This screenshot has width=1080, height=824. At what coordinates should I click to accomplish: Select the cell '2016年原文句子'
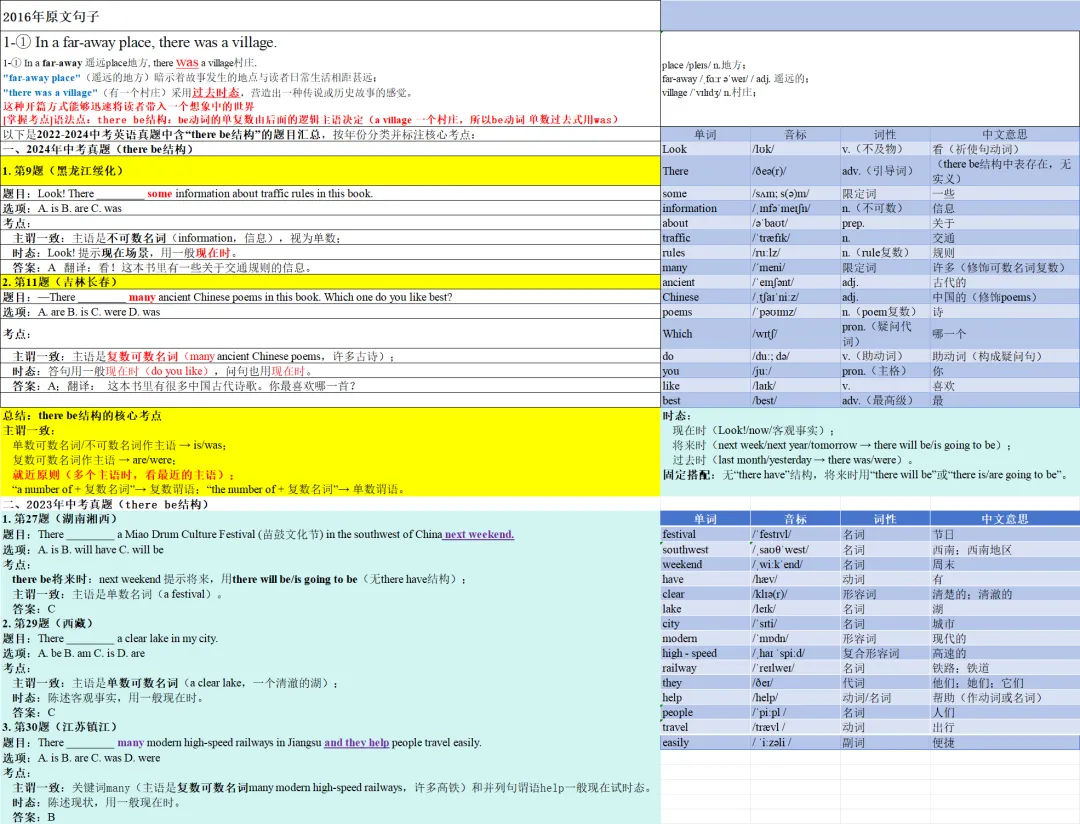(x=330, y=15)
